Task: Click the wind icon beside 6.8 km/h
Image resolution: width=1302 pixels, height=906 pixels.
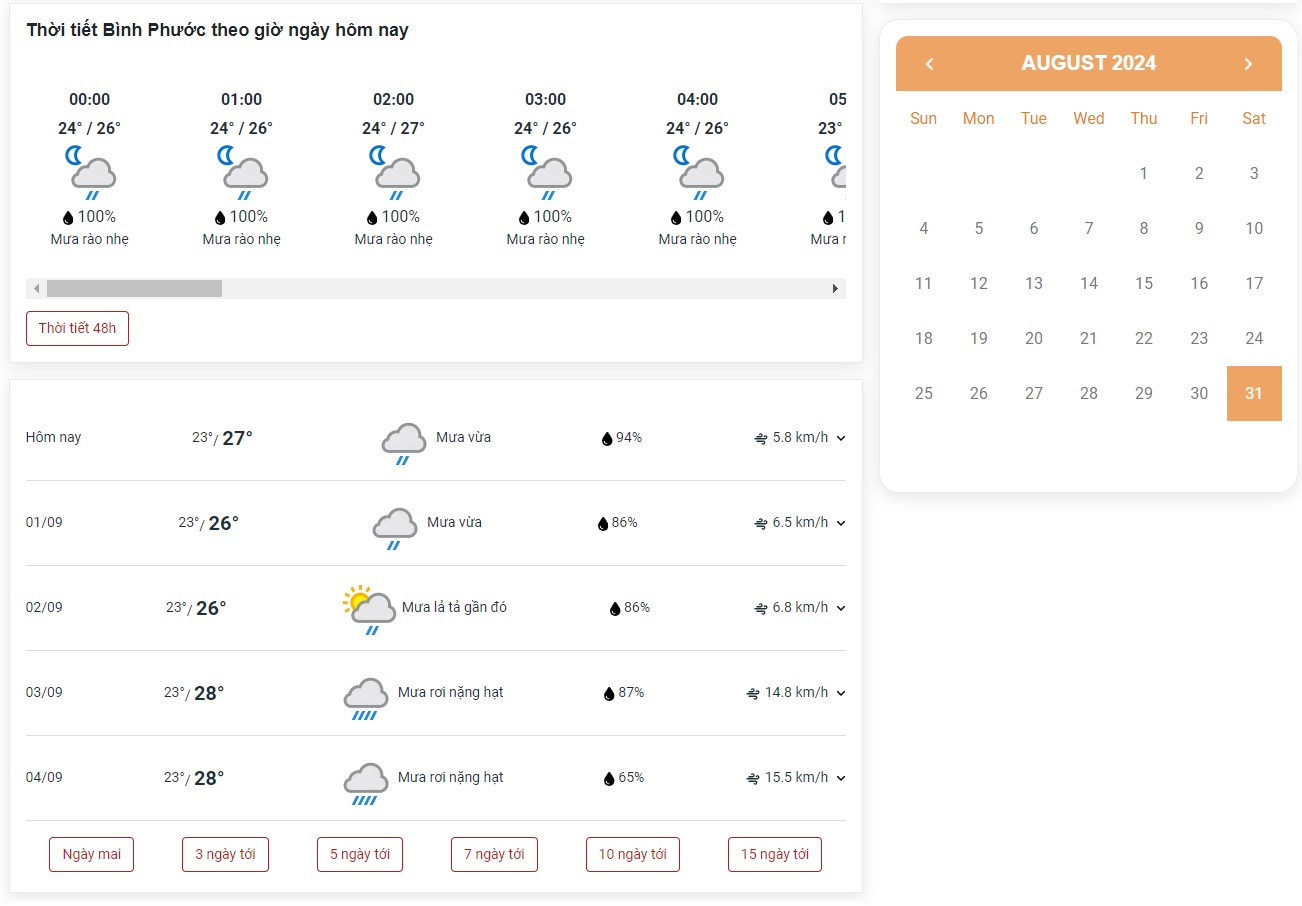Action: coord(761,608)
